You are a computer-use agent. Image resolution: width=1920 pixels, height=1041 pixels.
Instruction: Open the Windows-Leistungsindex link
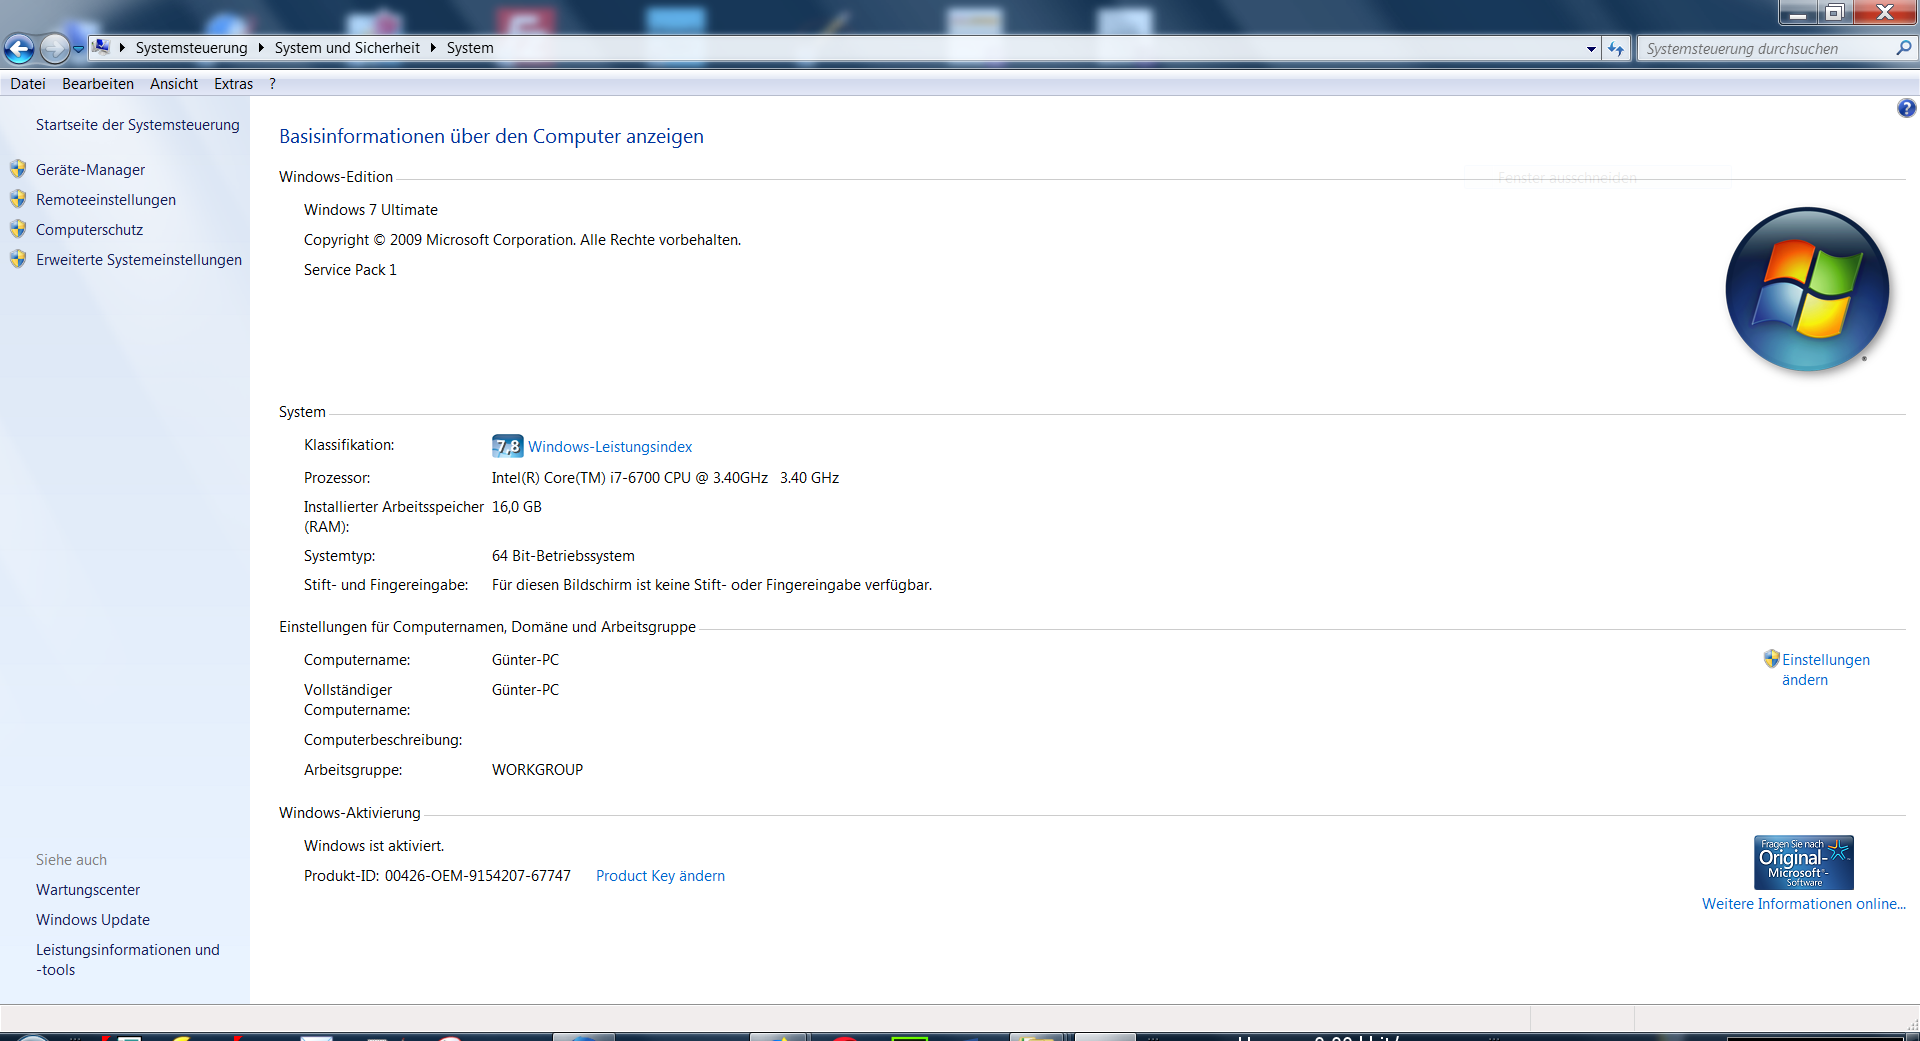610,447
